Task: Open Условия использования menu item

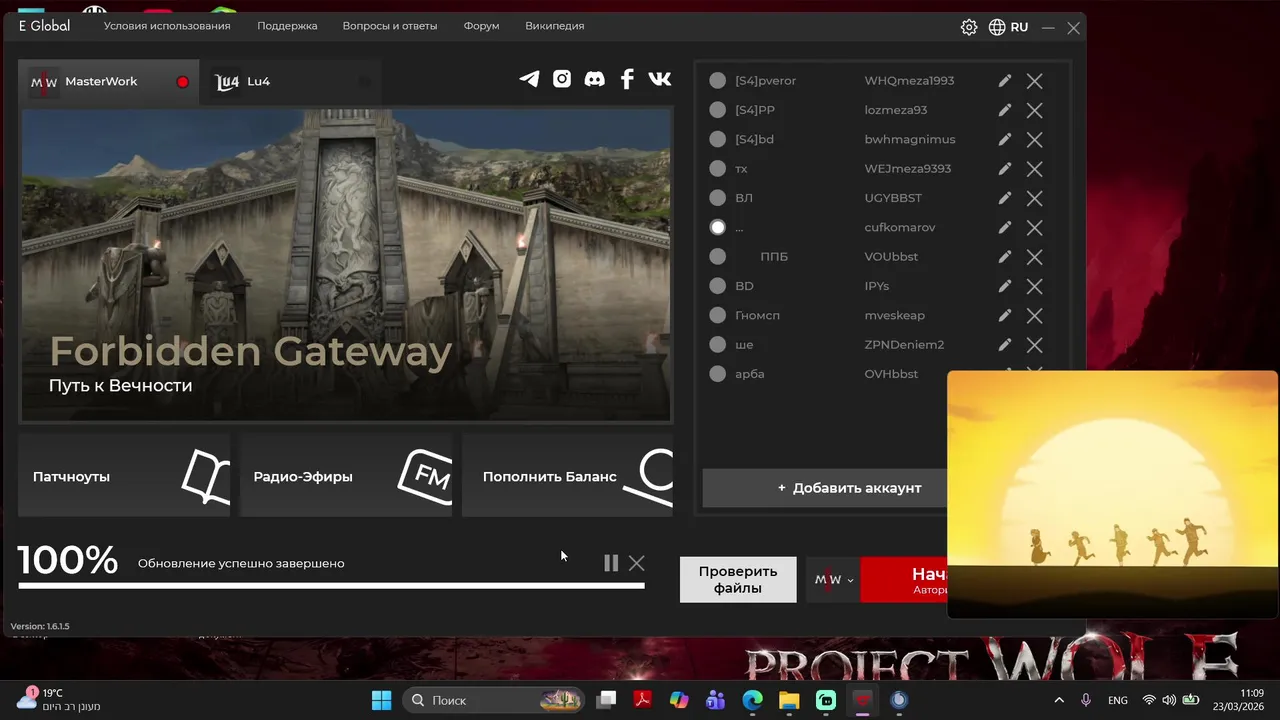Action: [167, 26]
